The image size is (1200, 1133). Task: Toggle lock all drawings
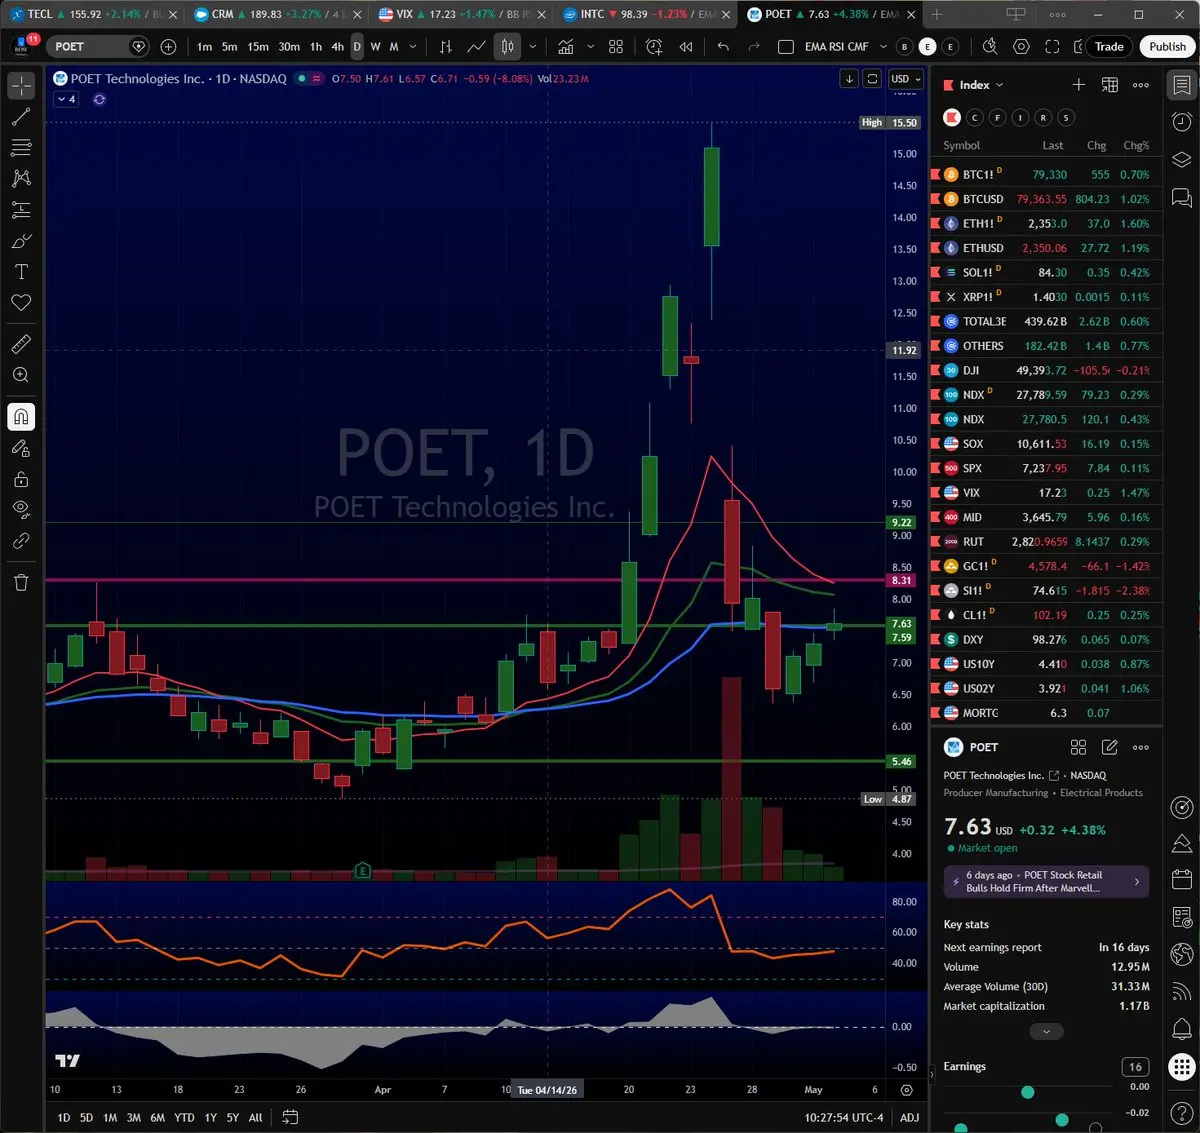click(21, 479)
